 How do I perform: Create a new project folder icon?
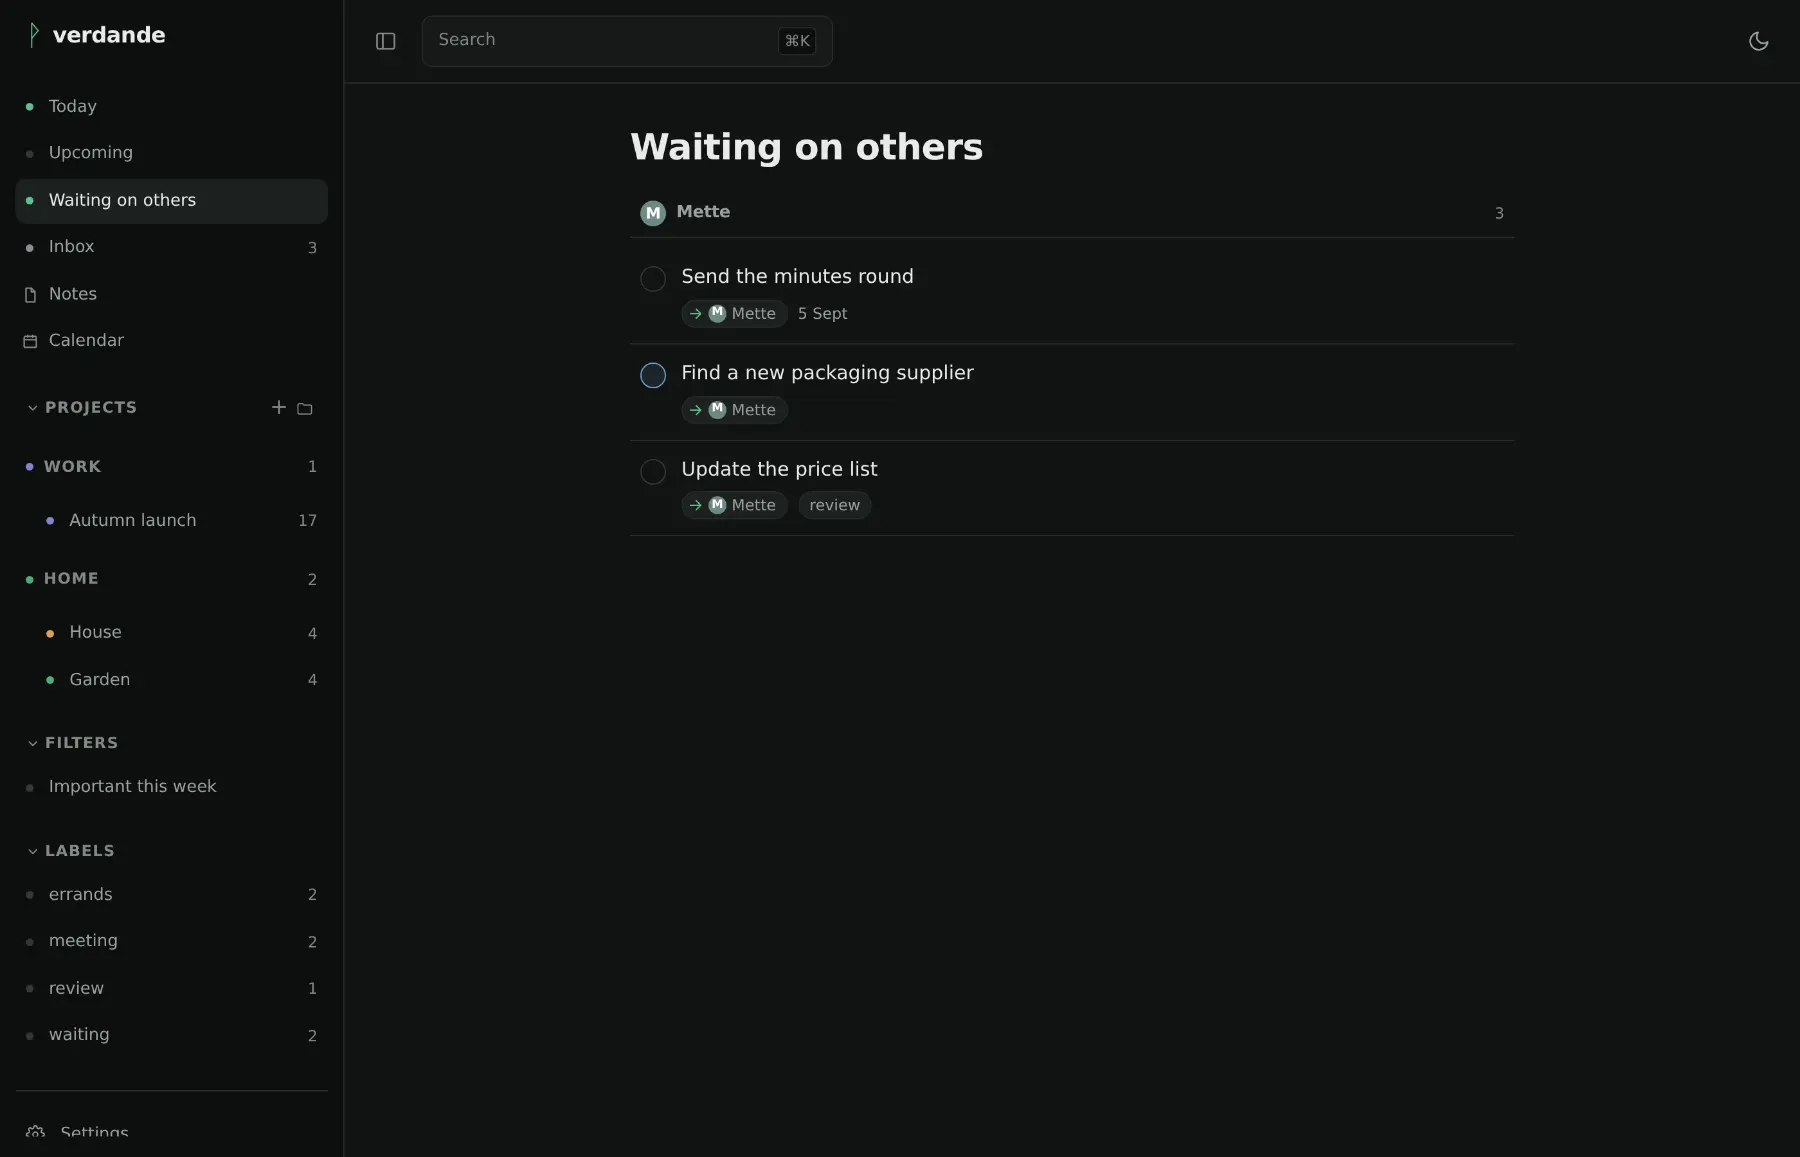click(305, 408)
